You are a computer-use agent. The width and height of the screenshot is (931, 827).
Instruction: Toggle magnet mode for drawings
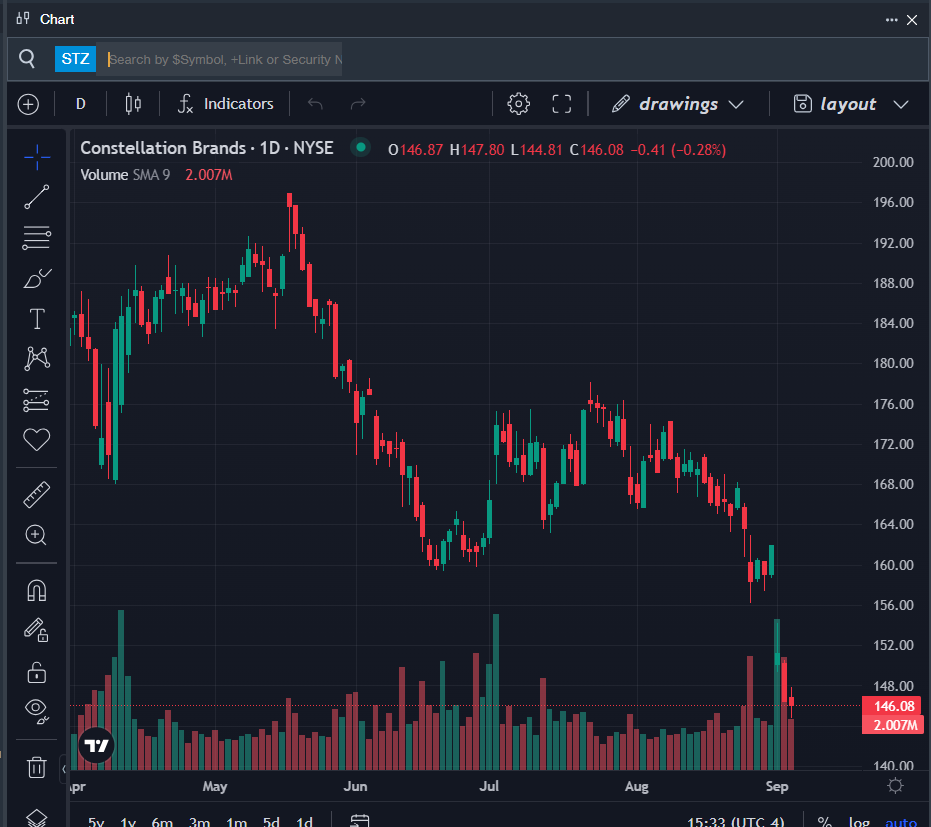click(37, 590)
